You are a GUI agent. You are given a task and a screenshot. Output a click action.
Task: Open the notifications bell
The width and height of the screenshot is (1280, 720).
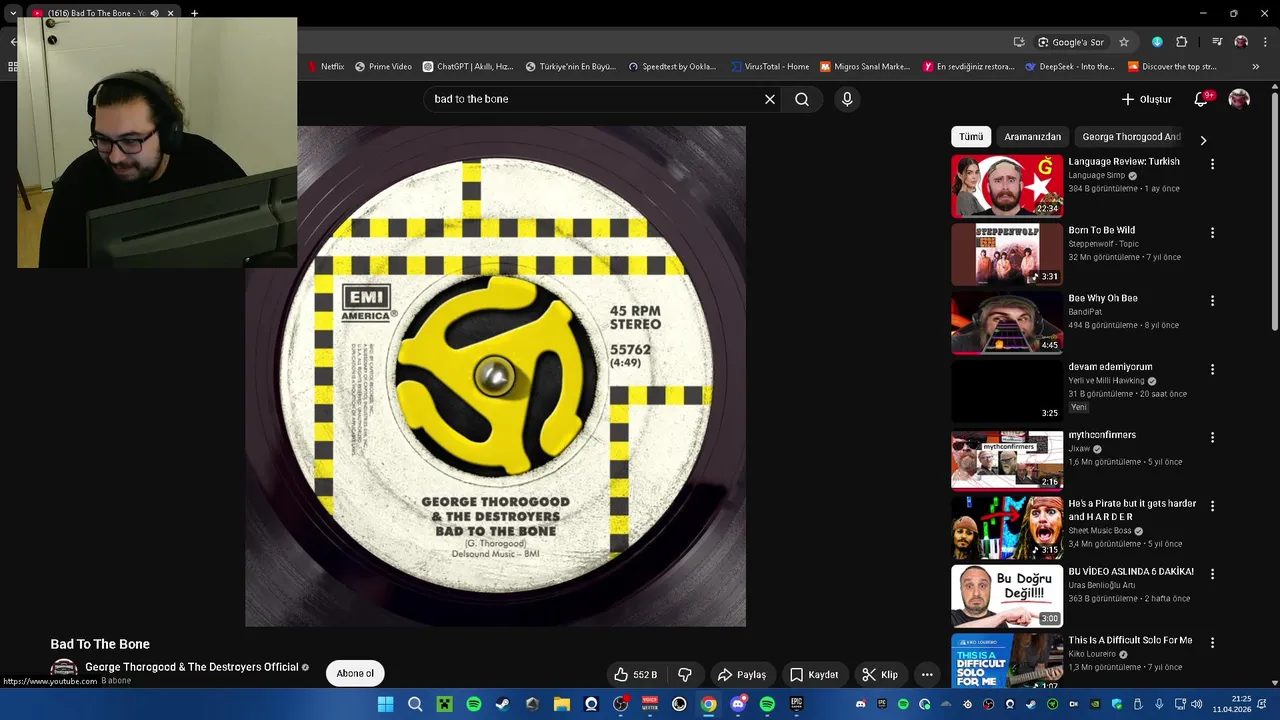[x=1201, y=99]
